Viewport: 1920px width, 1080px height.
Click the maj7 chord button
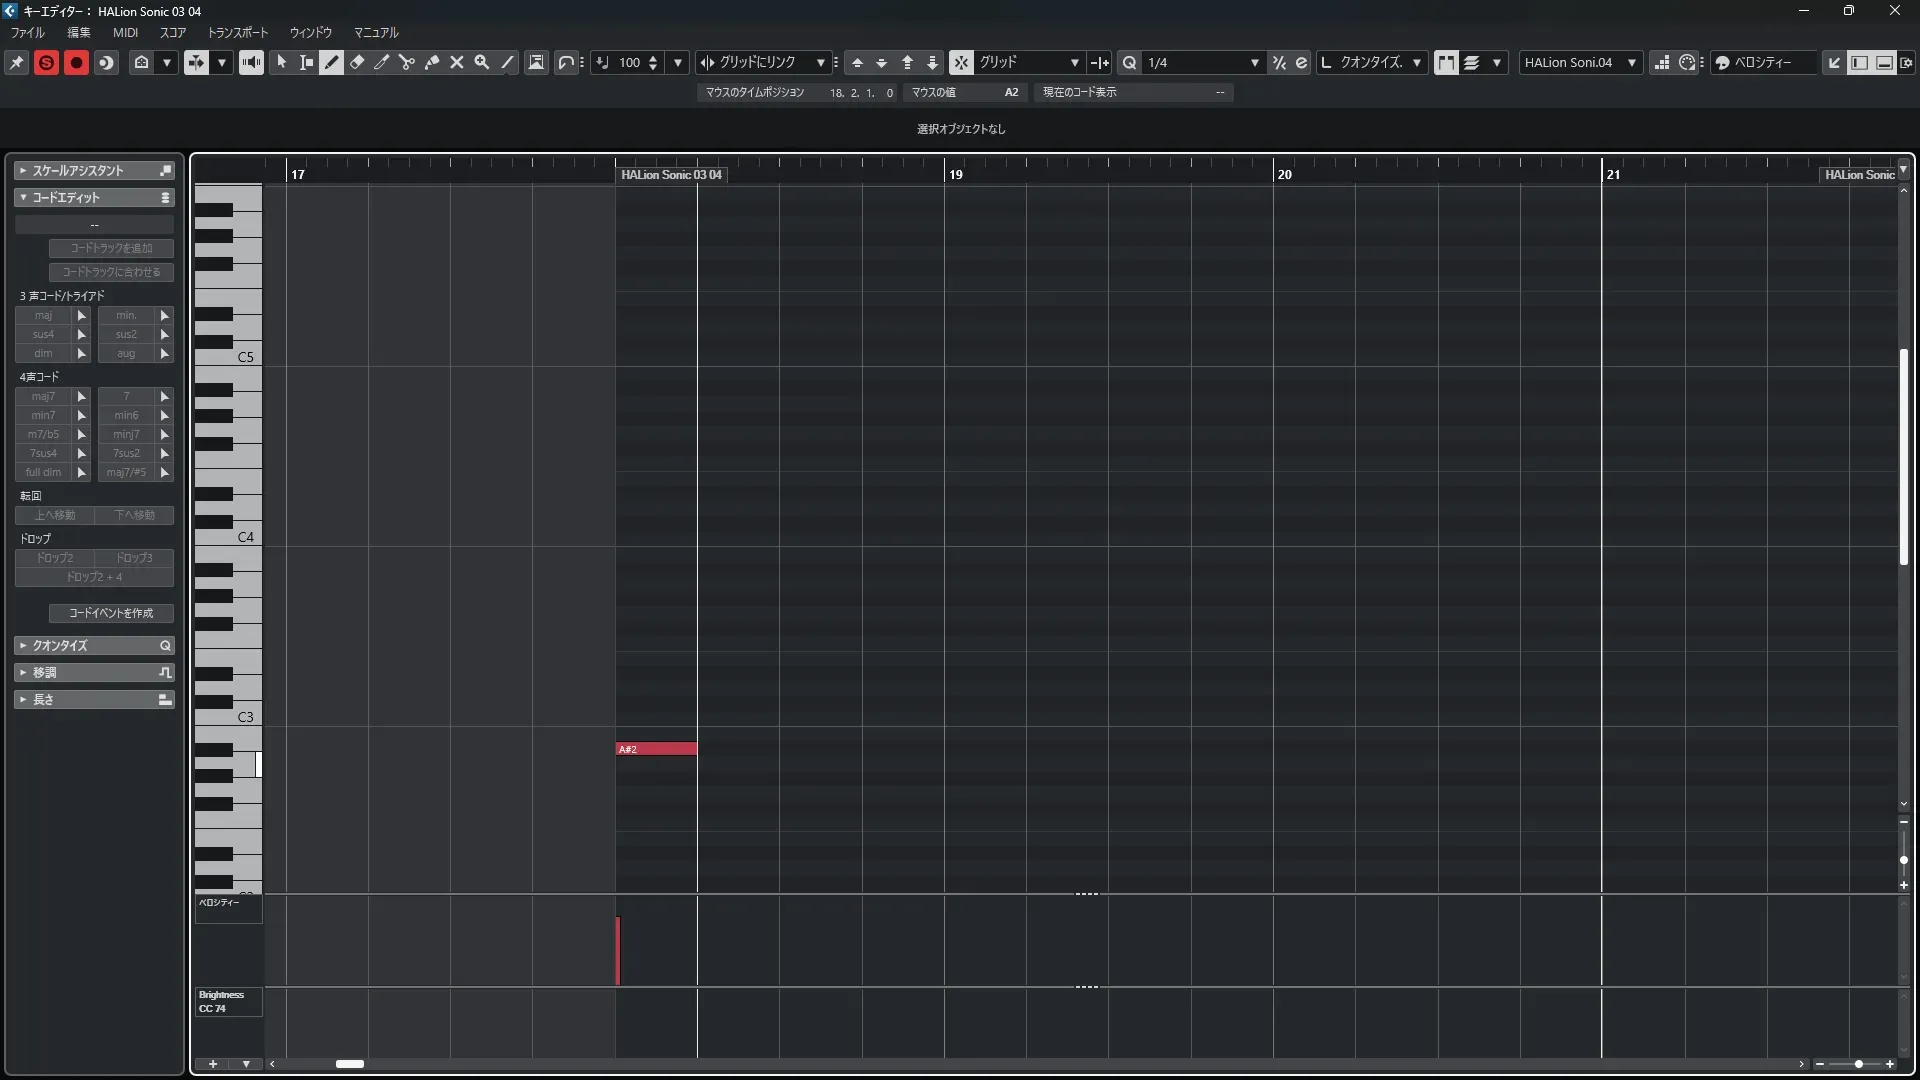click(x=43, y=396)
